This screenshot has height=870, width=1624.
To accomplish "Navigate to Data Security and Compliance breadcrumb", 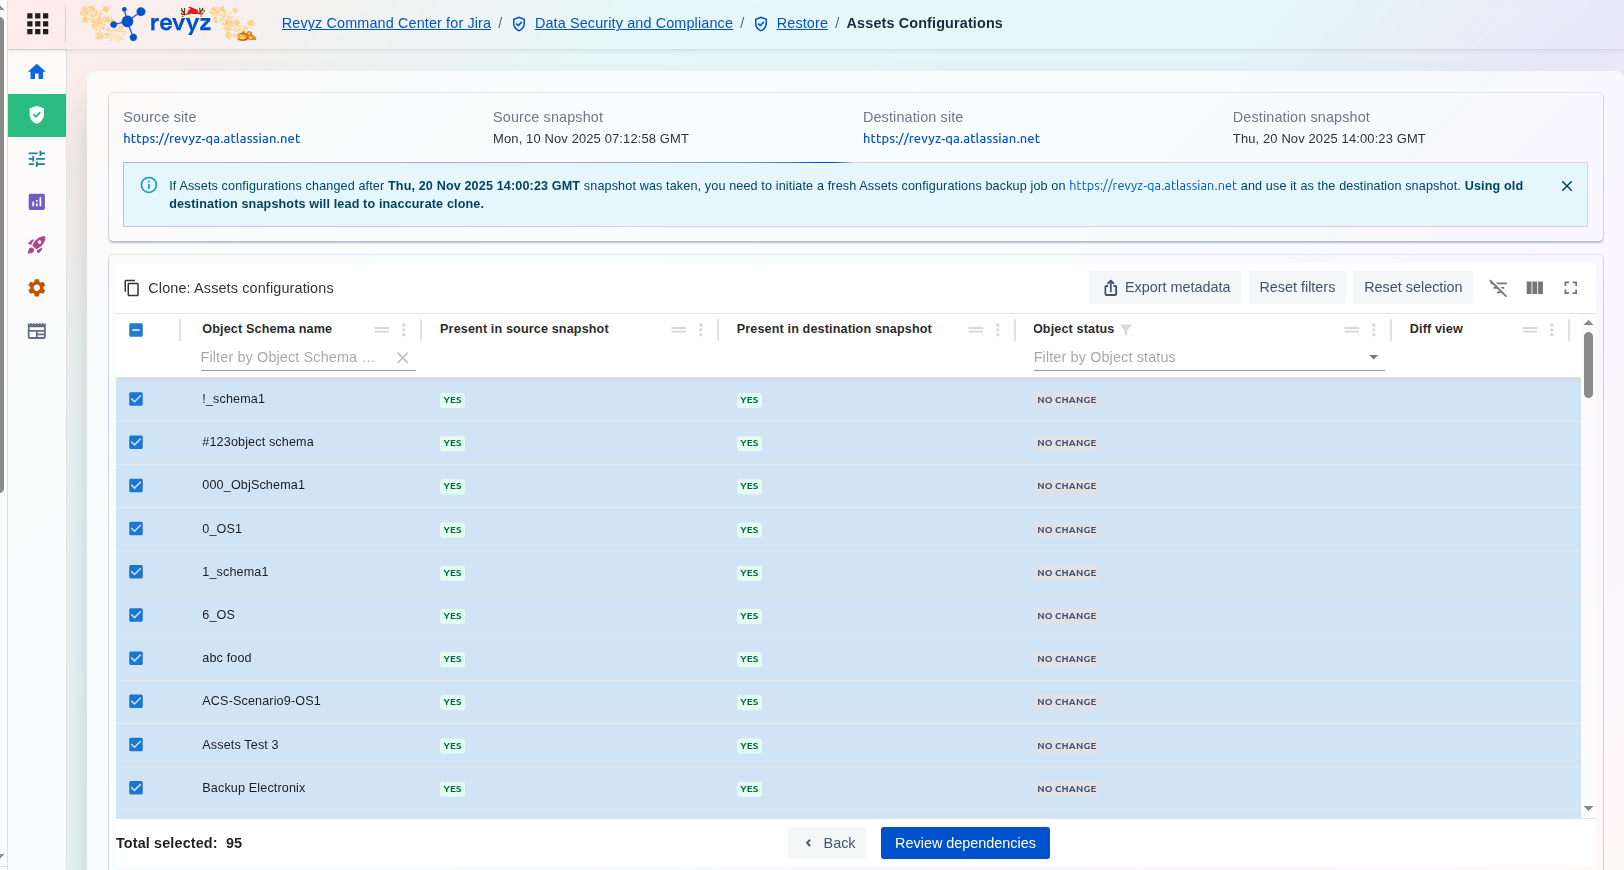I will [633, 23].
